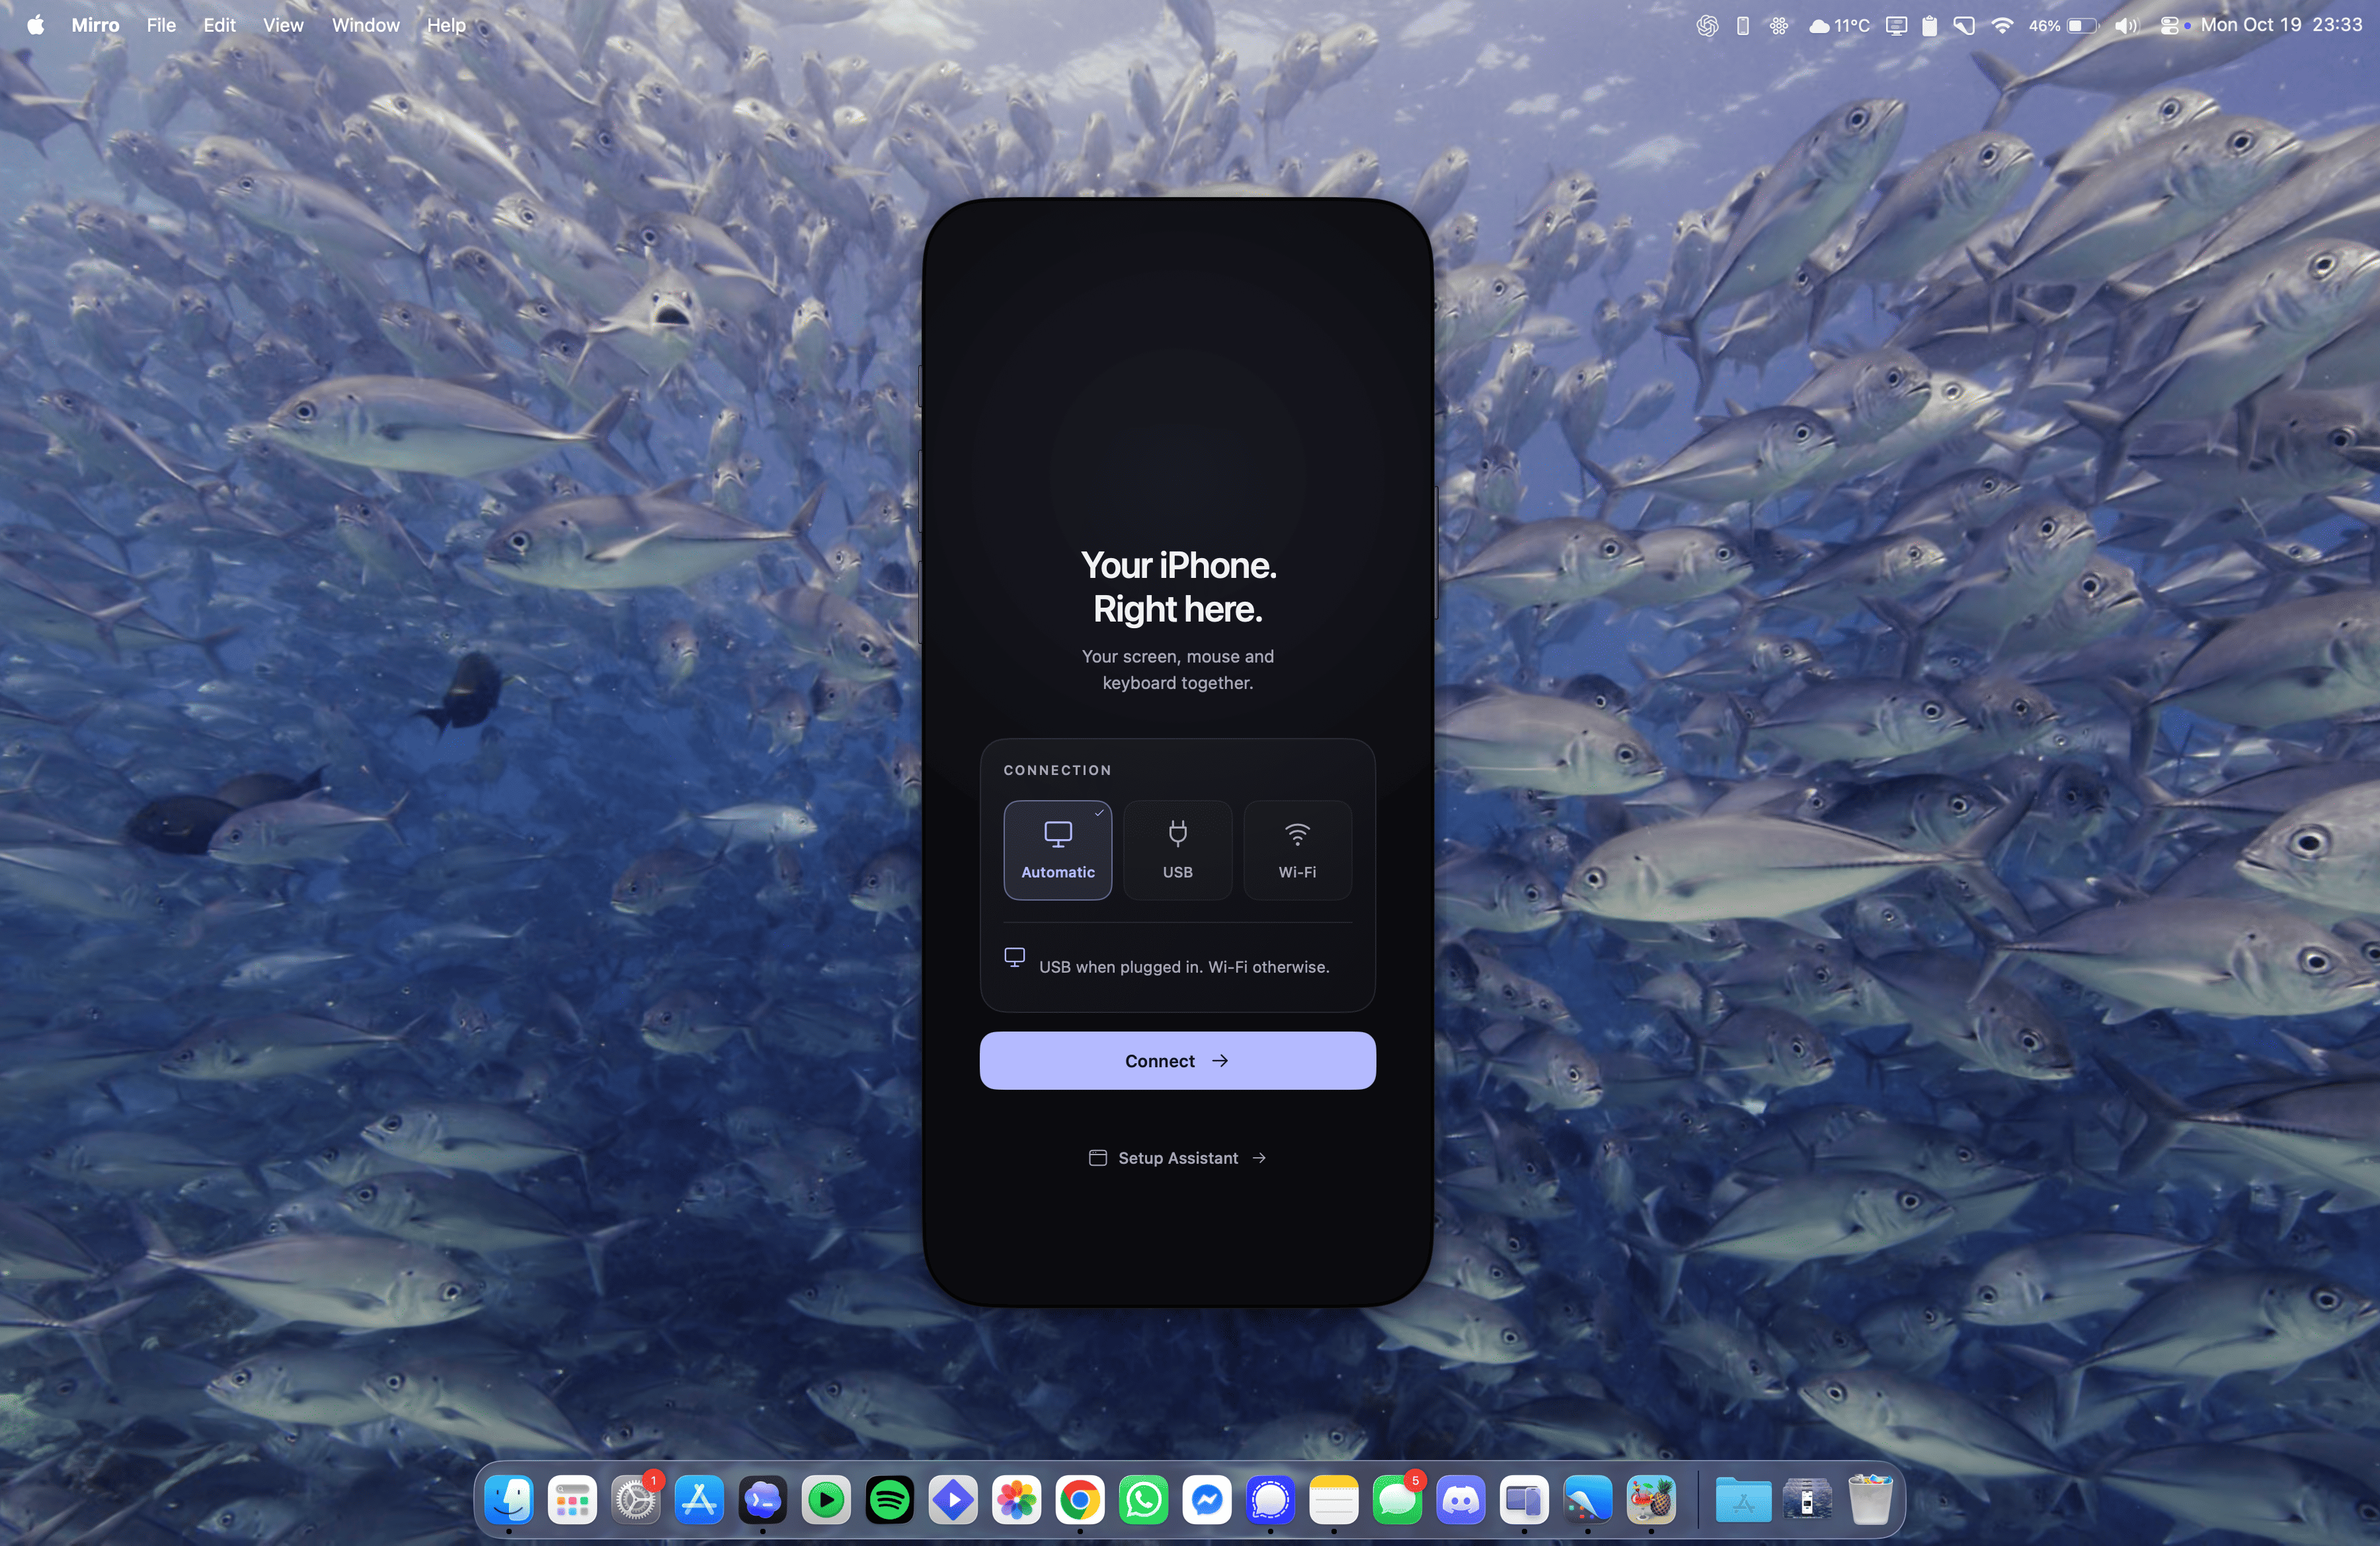Open the Trash in Dock
Viewport: 2380px width, 1546px height.
1870,1499
